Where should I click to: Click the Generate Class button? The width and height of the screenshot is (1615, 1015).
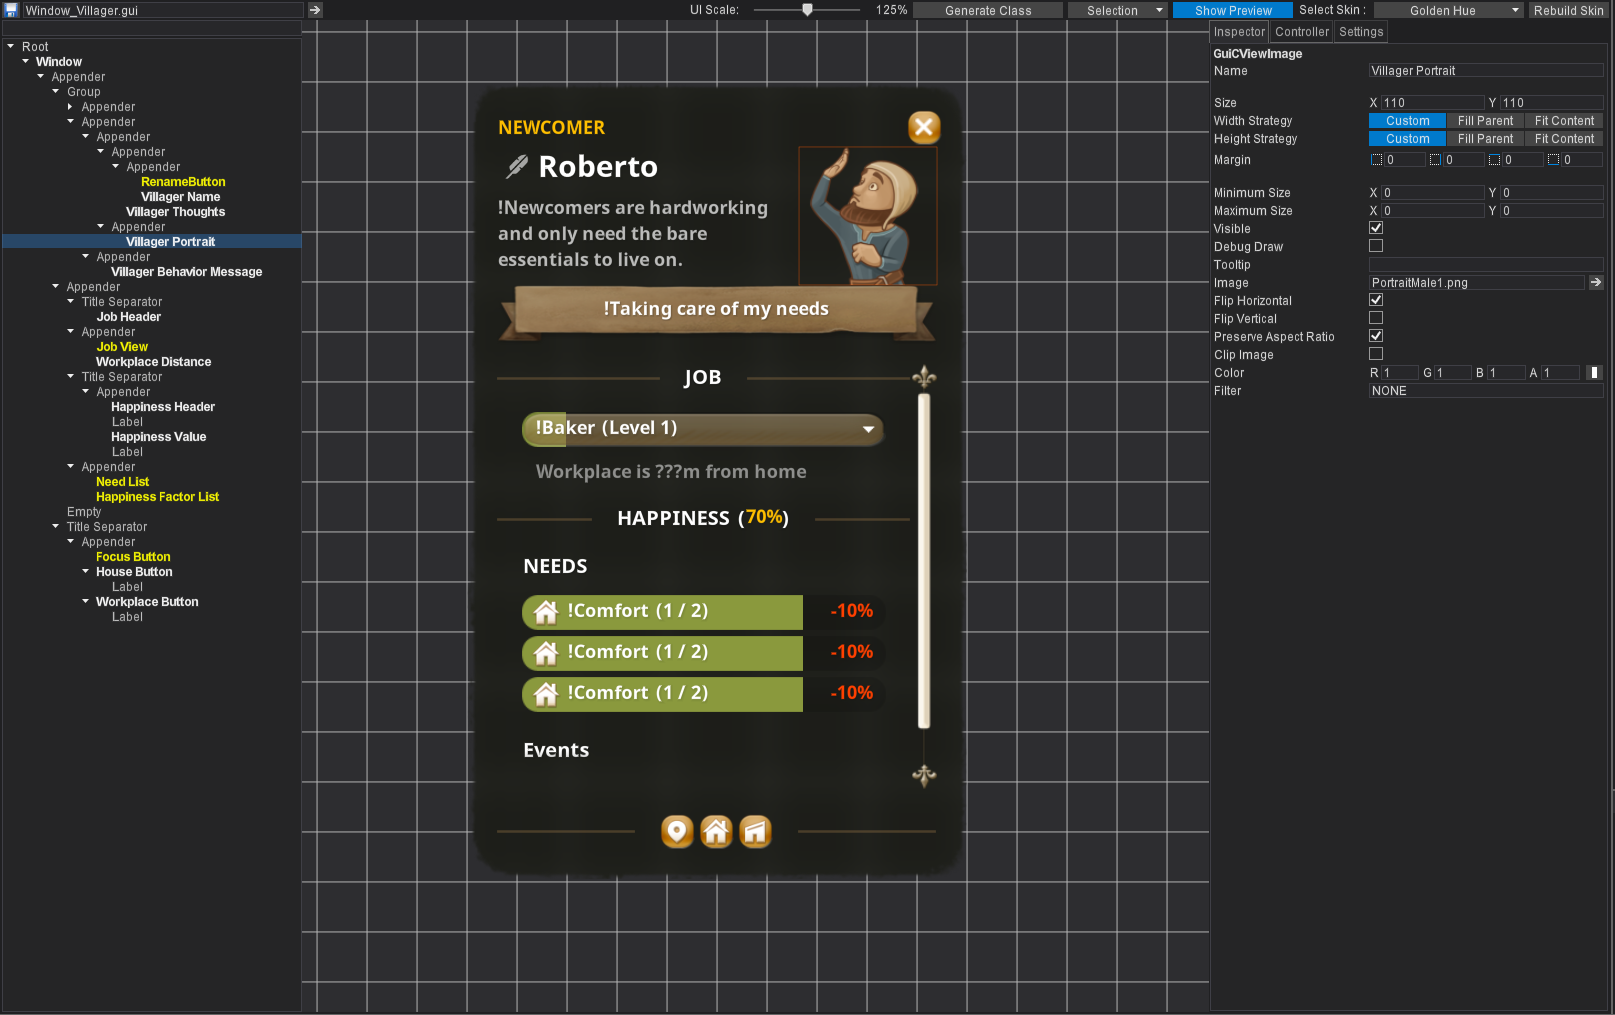[x=987, y=10]
